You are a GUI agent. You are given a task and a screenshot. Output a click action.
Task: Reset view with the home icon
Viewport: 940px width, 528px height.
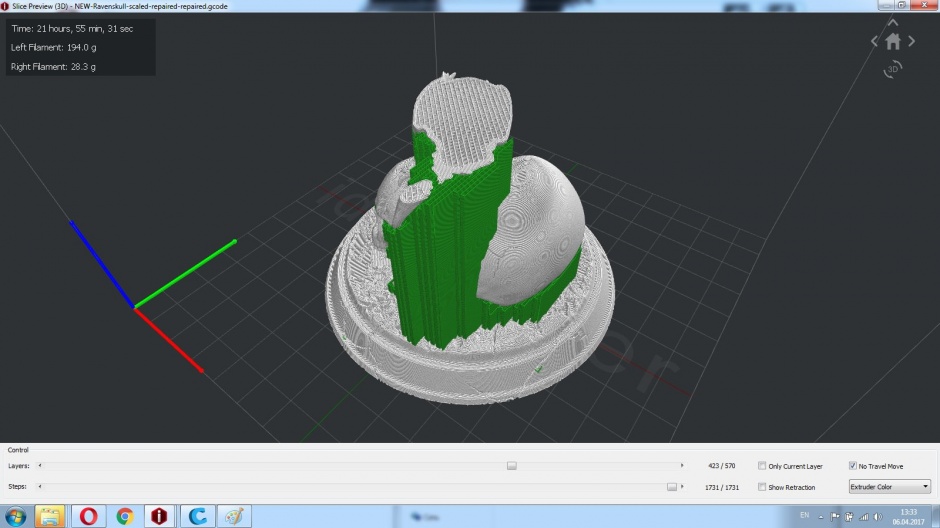[x=893, y=41]
